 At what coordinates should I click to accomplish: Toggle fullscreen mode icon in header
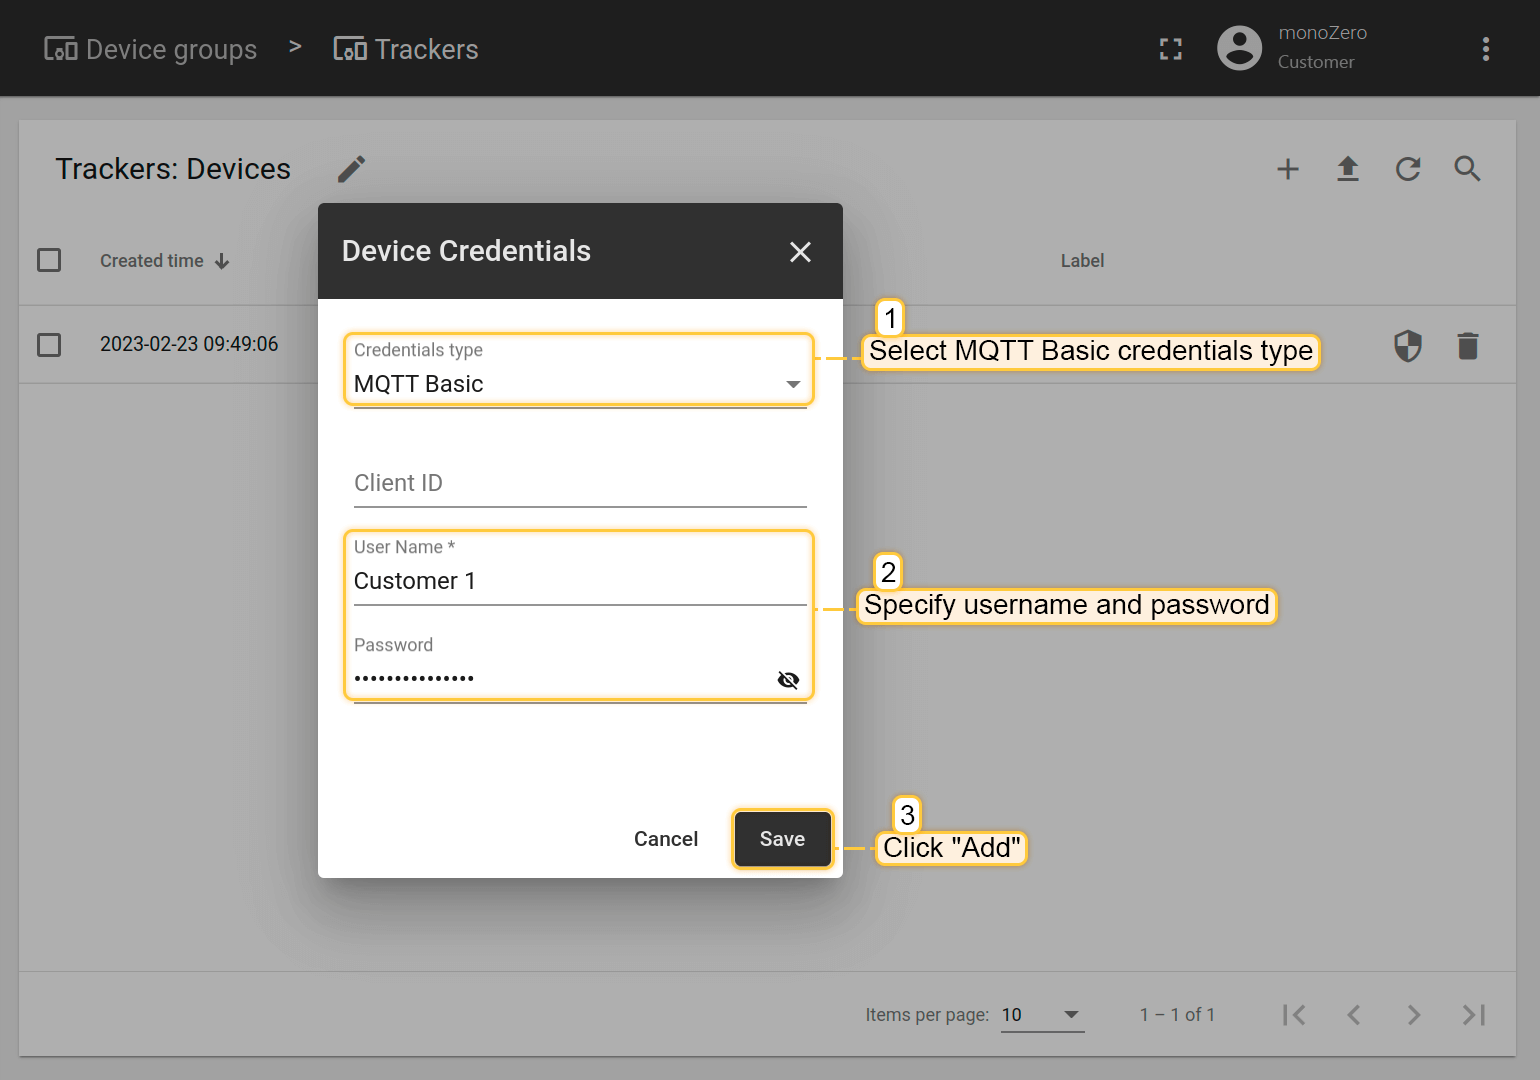1171,49
